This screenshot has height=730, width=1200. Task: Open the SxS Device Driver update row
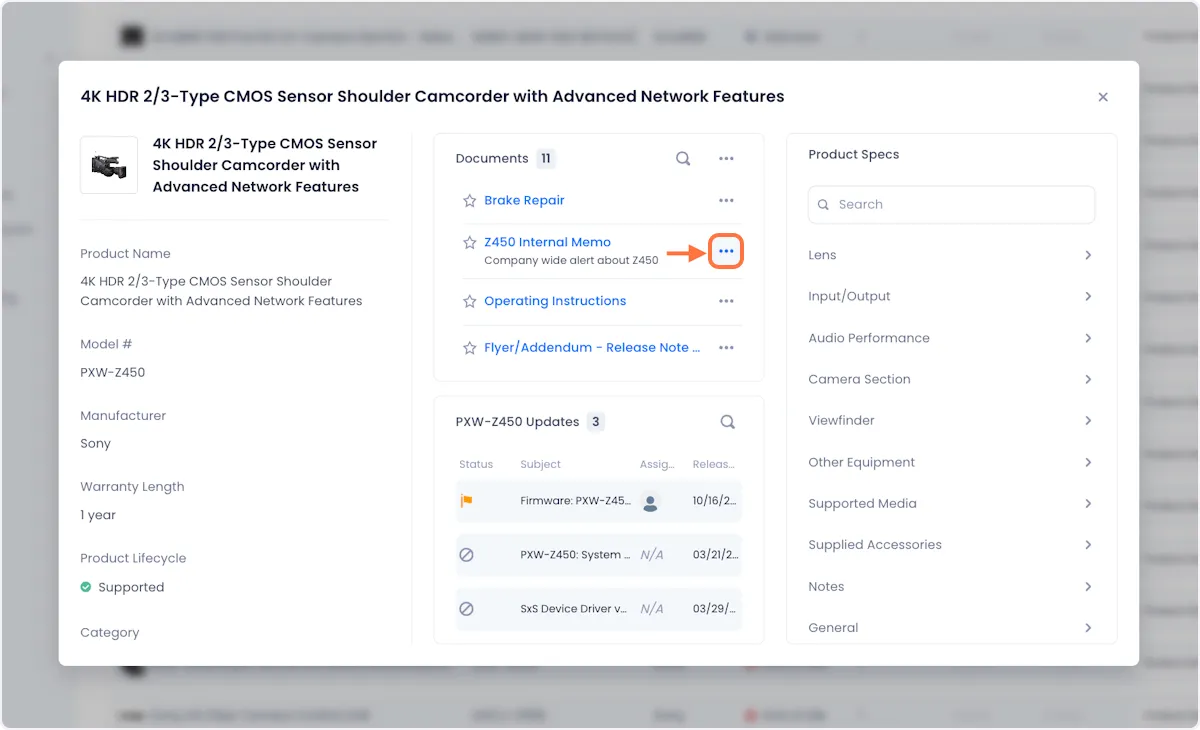point(599,608)
